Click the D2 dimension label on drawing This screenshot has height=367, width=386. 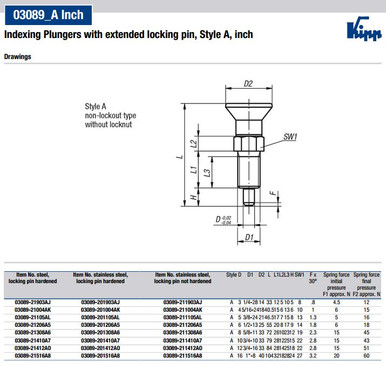(248, 83)
